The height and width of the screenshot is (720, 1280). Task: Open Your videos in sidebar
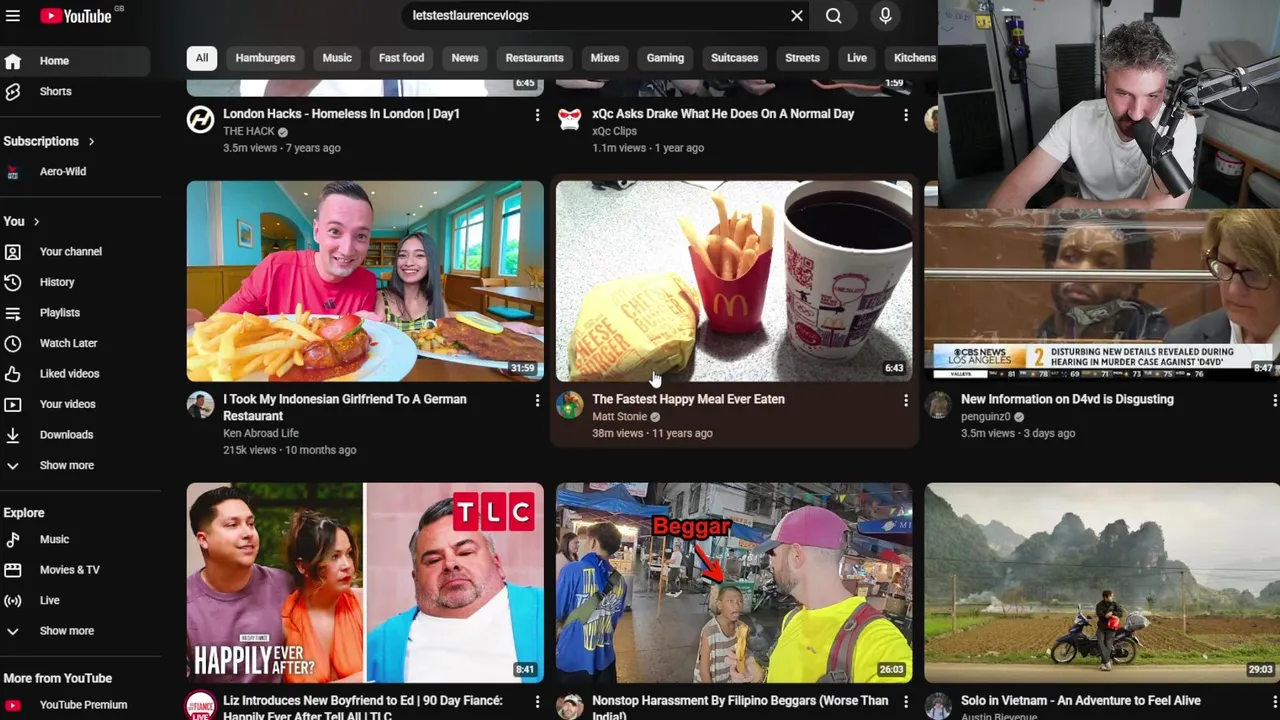[x=75, y=404]
